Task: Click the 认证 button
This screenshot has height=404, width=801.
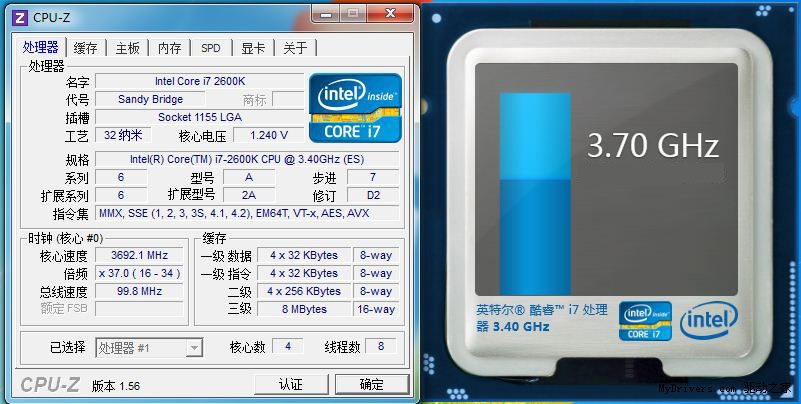Action: pos(291,384)
